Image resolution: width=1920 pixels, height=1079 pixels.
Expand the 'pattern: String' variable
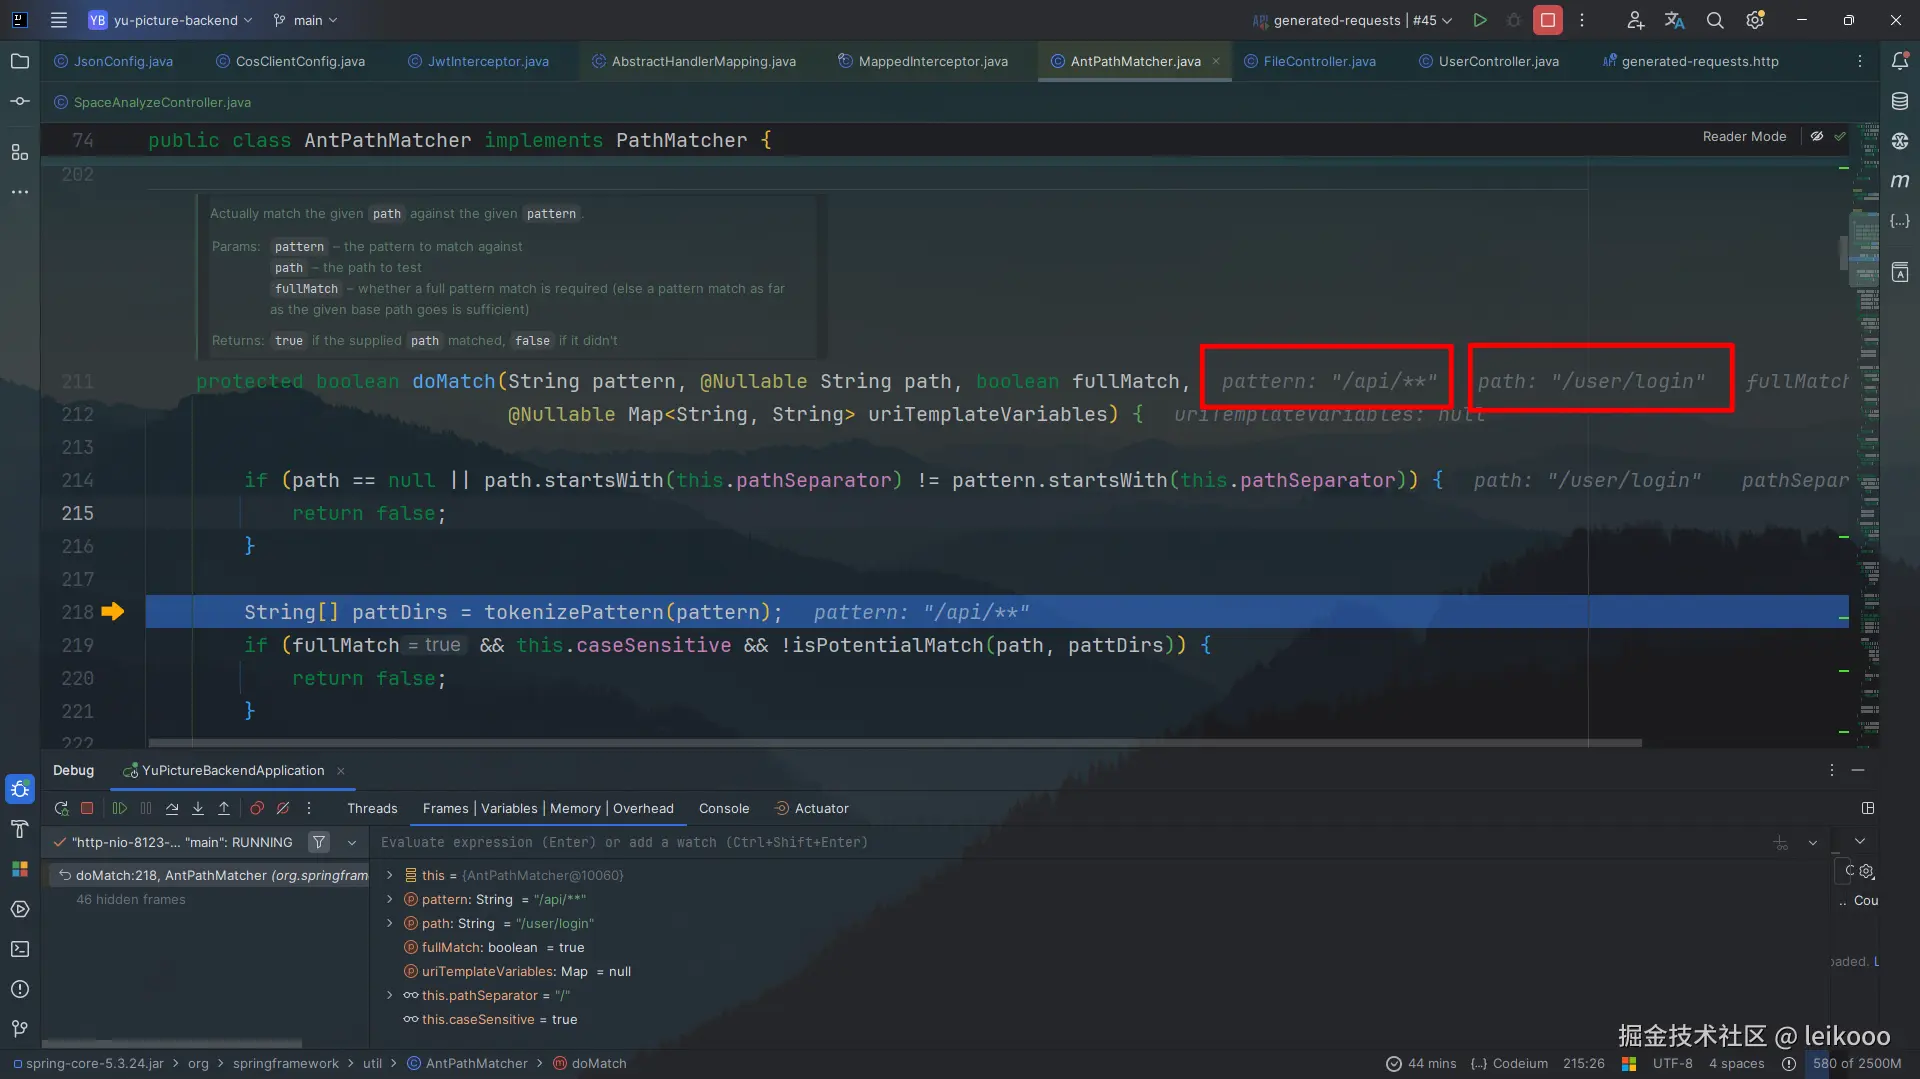[x=389, y=899]
